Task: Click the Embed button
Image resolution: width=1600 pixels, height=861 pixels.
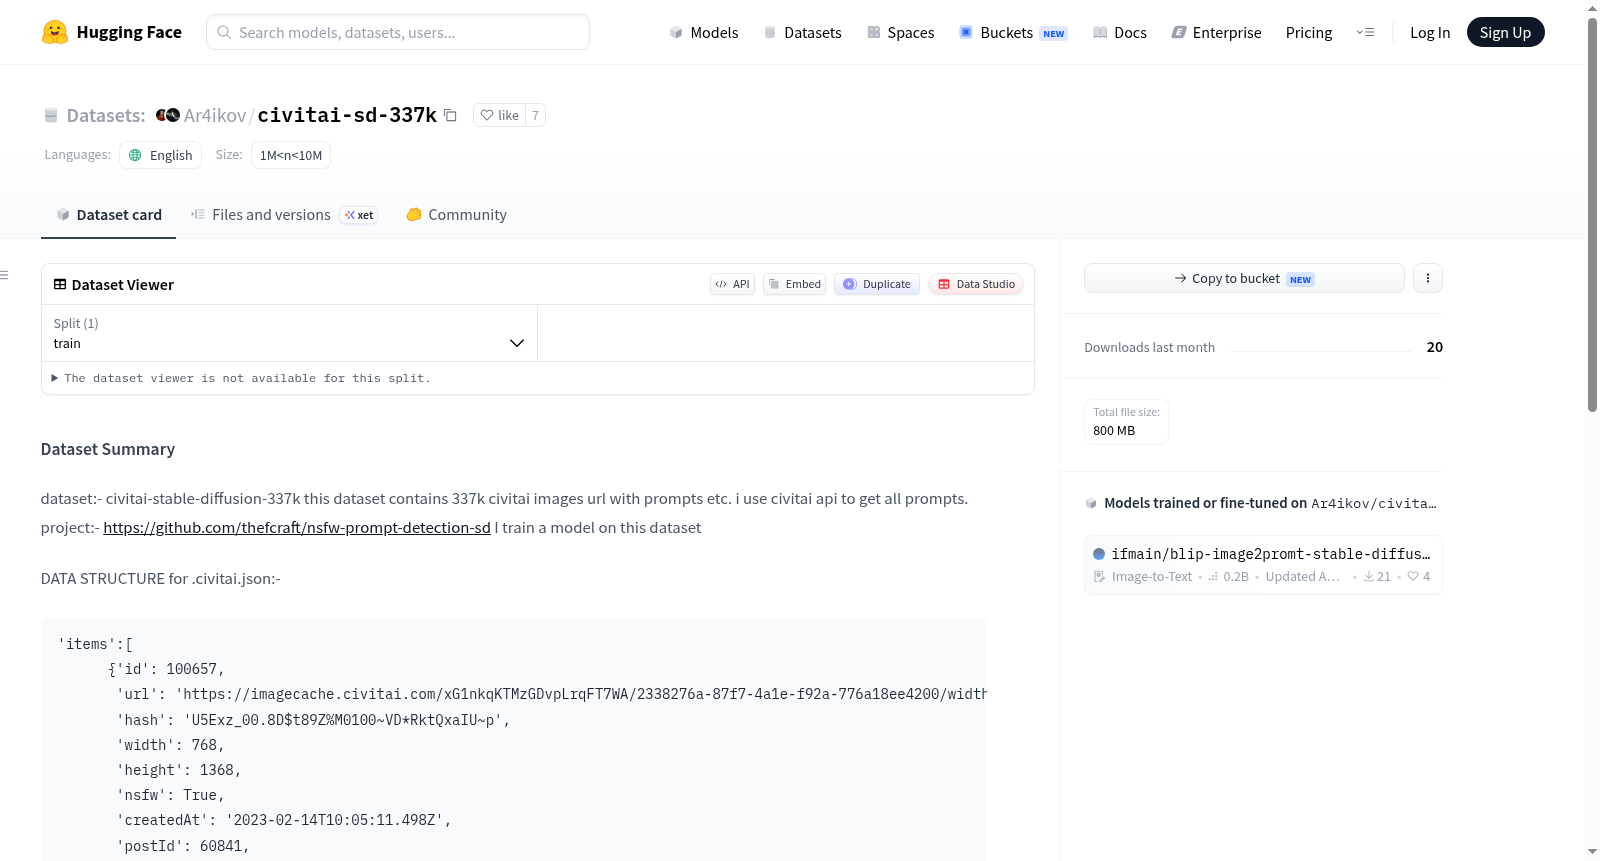Action: [794, 284]
